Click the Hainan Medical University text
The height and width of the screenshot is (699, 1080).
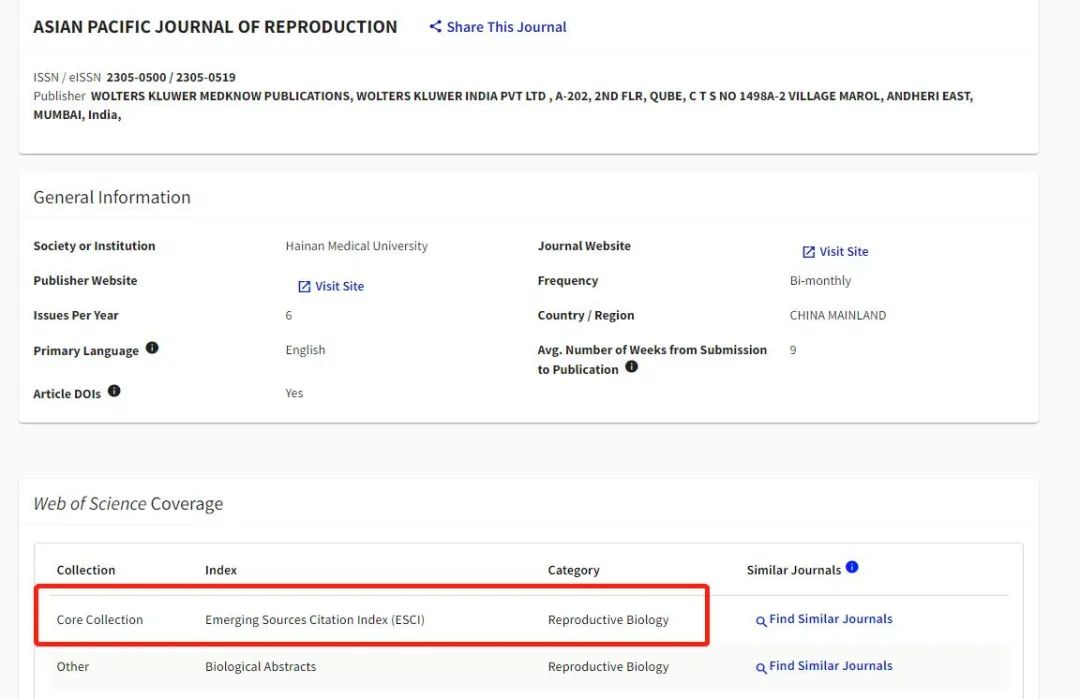(356, 246)
